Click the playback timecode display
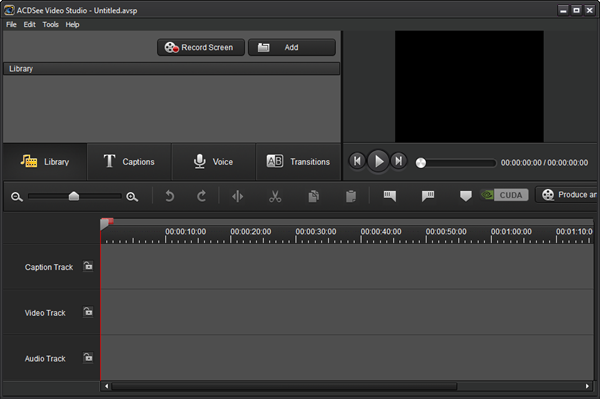Screen dimensions: 600x399 click(544, 163)
